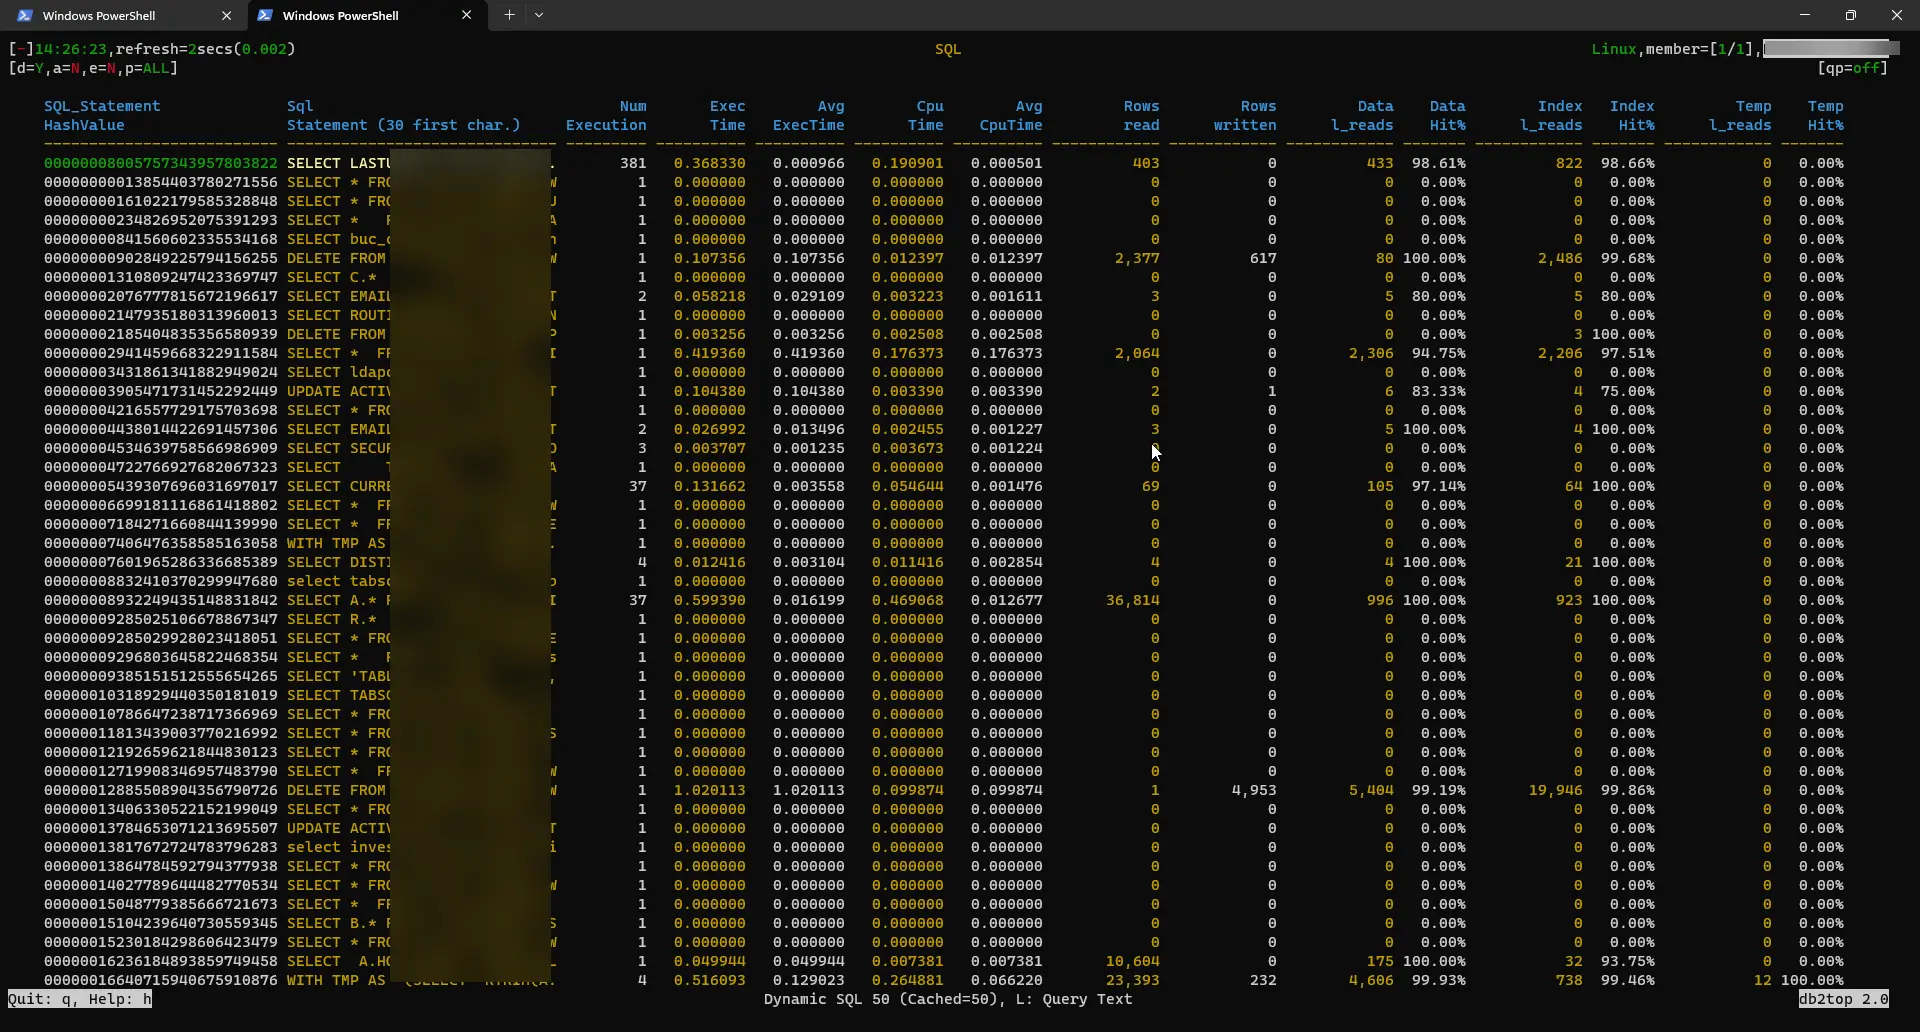Screen dimensions: 1920x1032
Task: Click the Linux,member=[1/1] header text
Action: [1672, 49]
